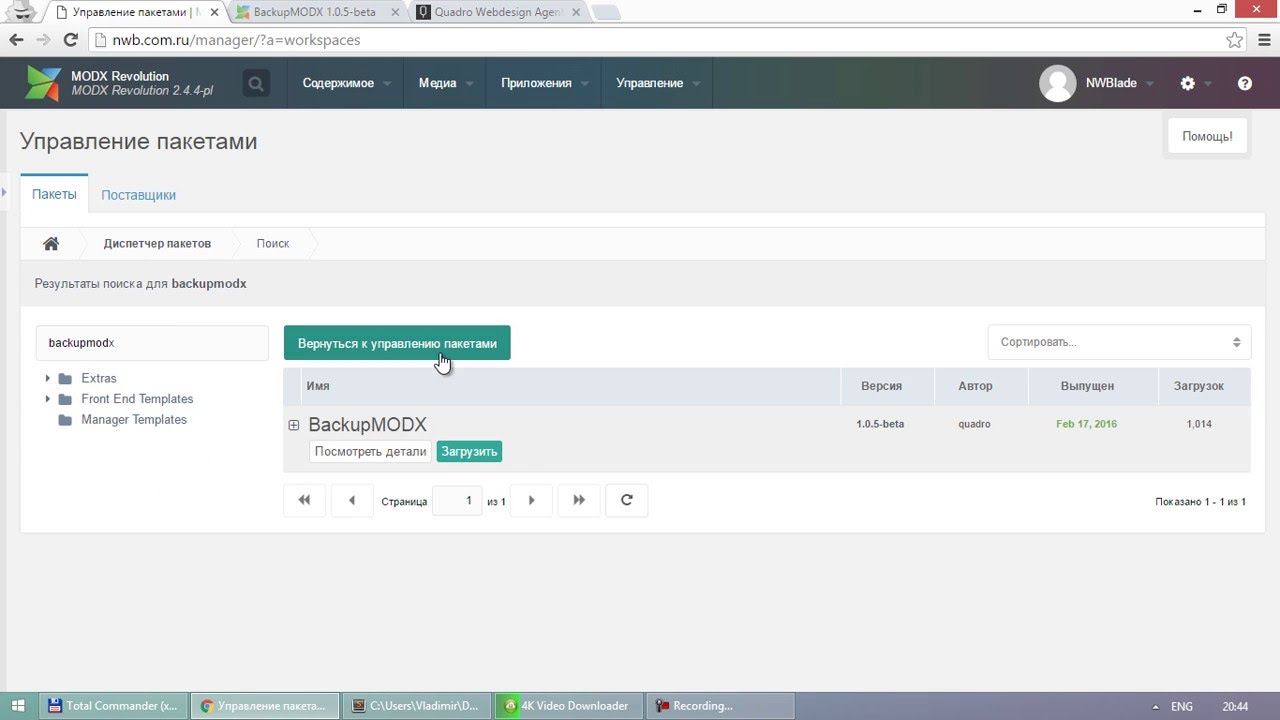Open the Сортировать sort dropdown

(x=1119, y=342)
